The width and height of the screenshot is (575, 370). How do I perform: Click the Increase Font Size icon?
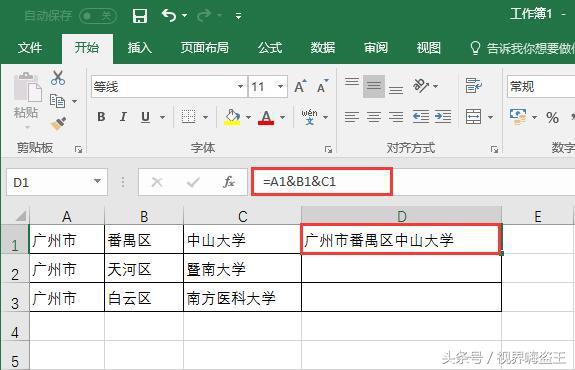[301, 87]
